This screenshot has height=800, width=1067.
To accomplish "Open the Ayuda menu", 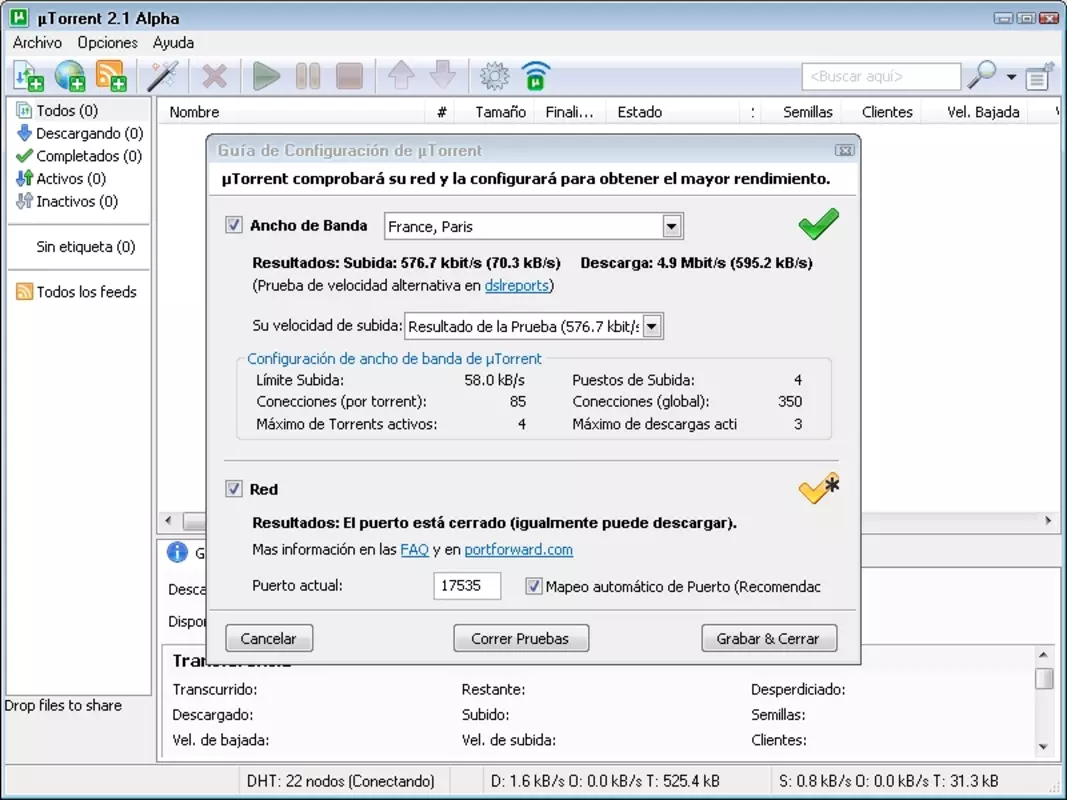I will pos(174,42).
